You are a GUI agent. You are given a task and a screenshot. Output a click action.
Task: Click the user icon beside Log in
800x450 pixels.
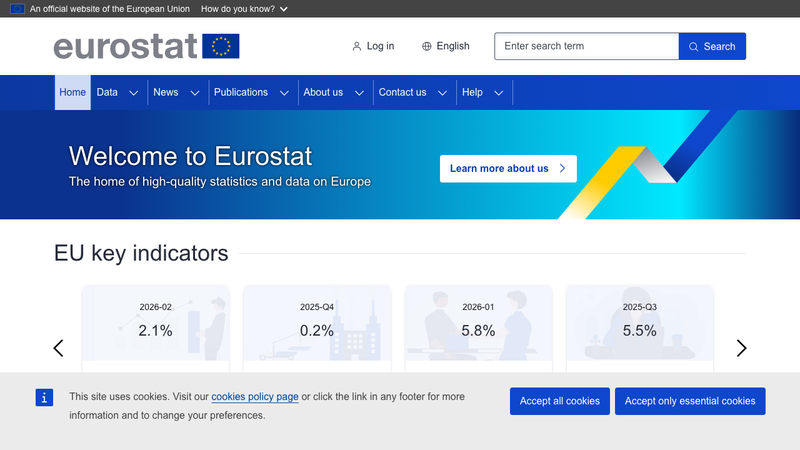(x=357, y=46)
